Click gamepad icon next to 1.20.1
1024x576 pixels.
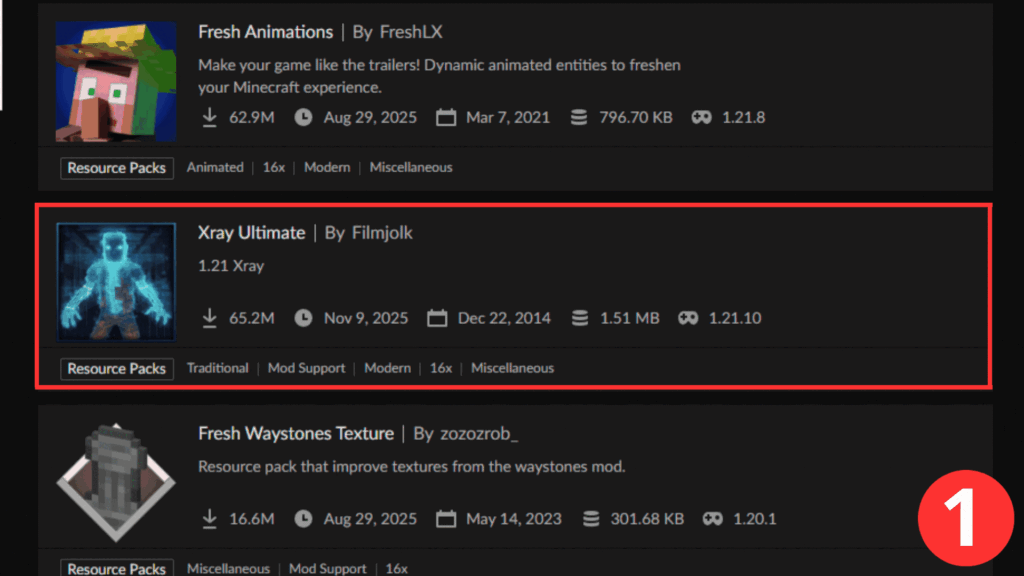click(712, 519)
